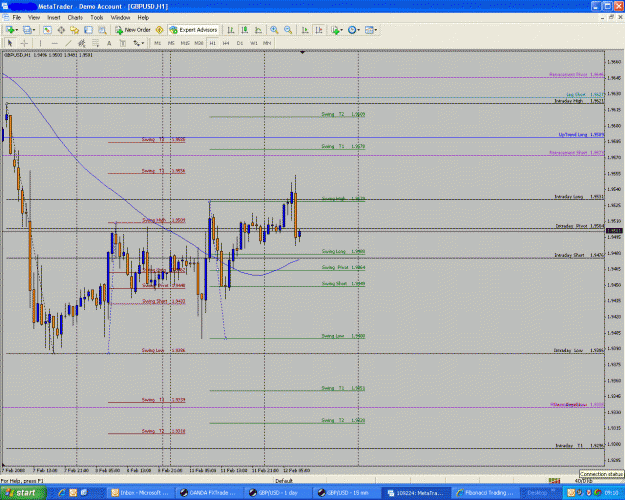Click the Zoom Out magnifier

(288, 30)
